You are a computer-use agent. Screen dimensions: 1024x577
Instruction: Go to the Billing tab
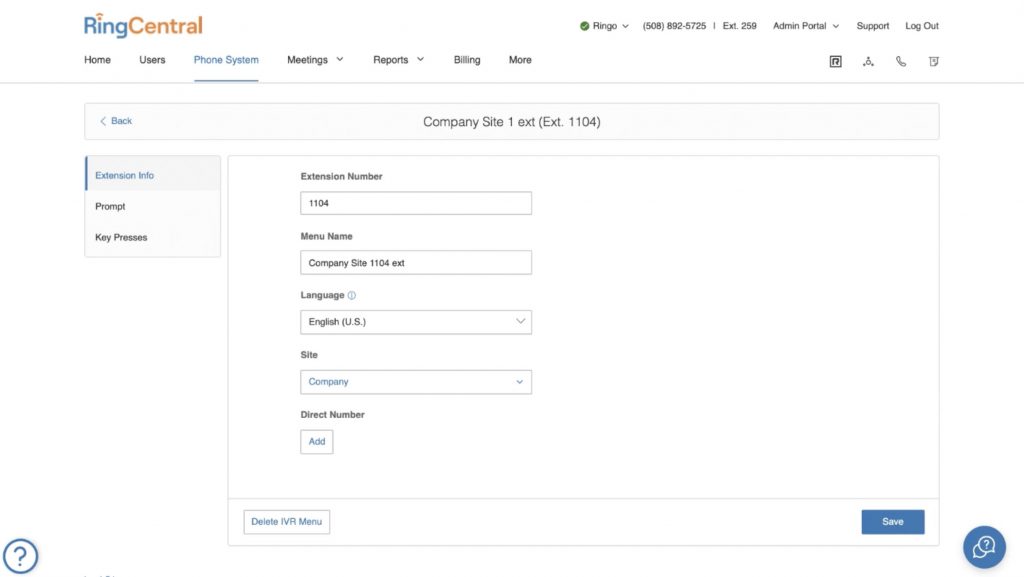tap(466, 60)
